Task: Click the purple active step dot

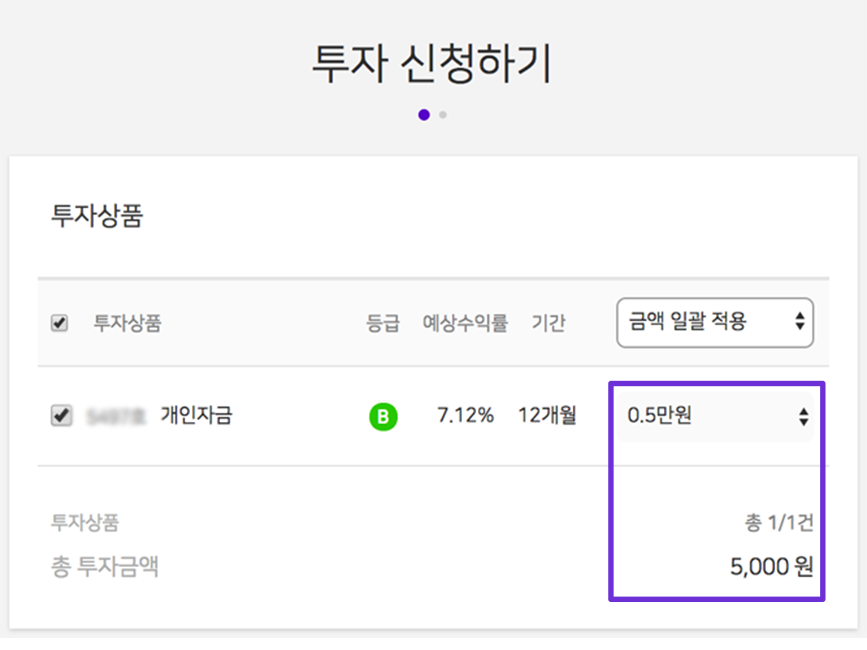Action: click(424, 115)
